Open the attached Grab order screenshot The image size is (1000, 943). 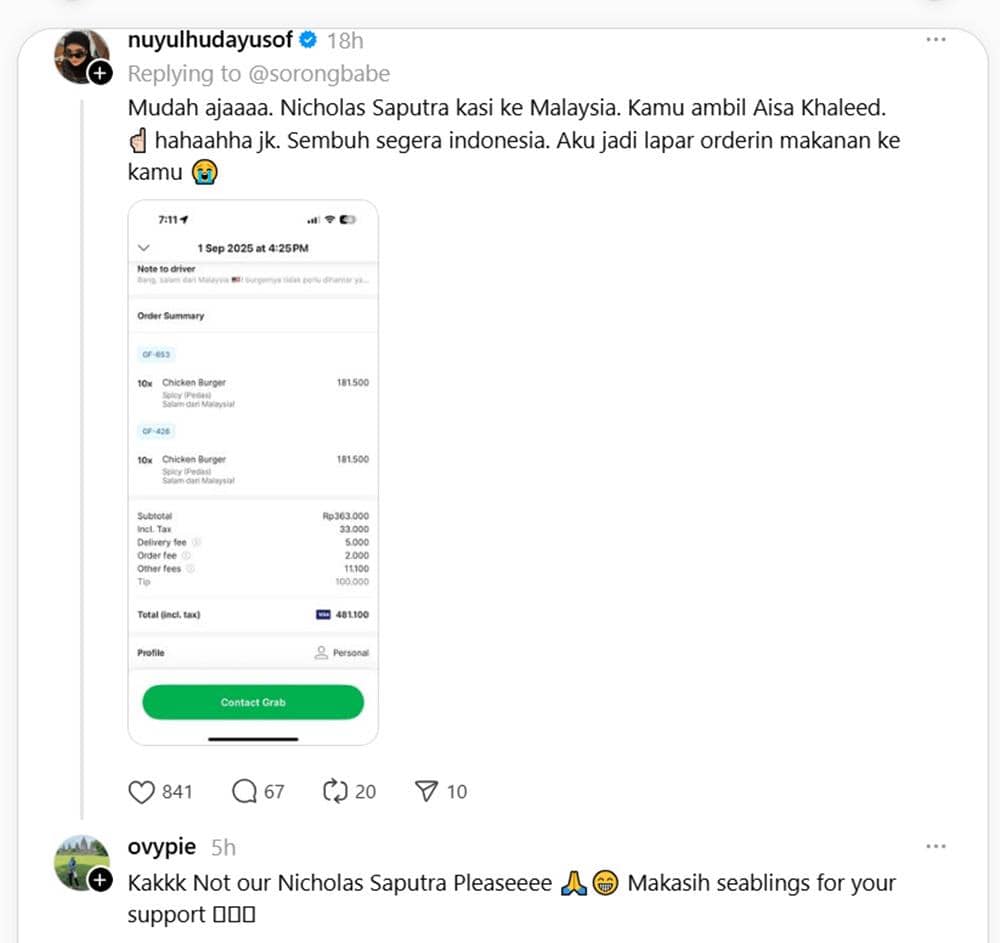[253, 472]
